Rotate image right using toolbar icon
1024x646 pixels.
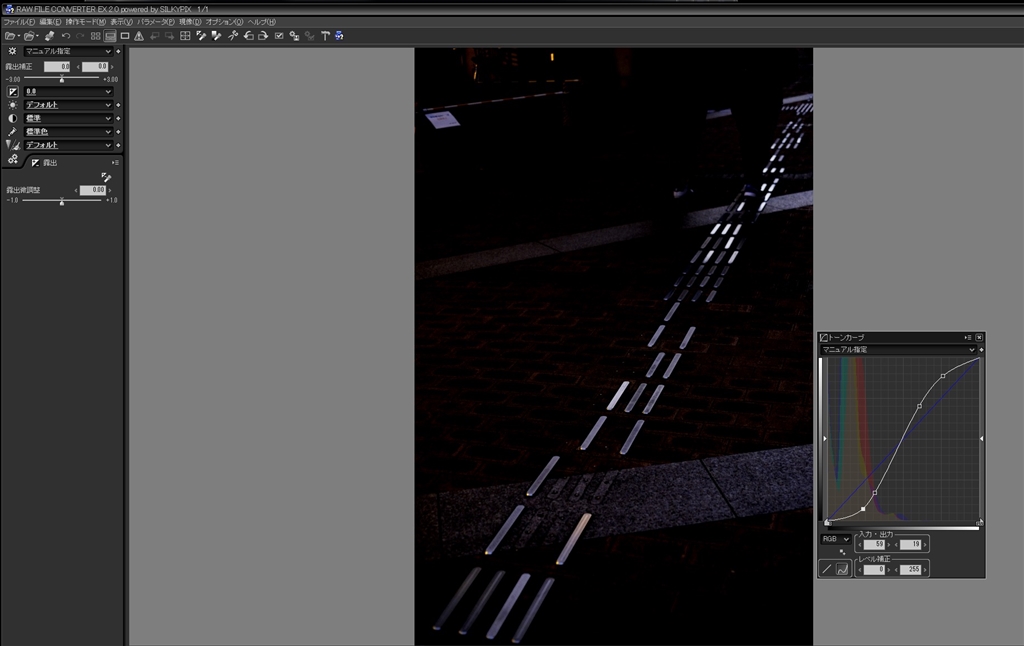coord(263,36)
